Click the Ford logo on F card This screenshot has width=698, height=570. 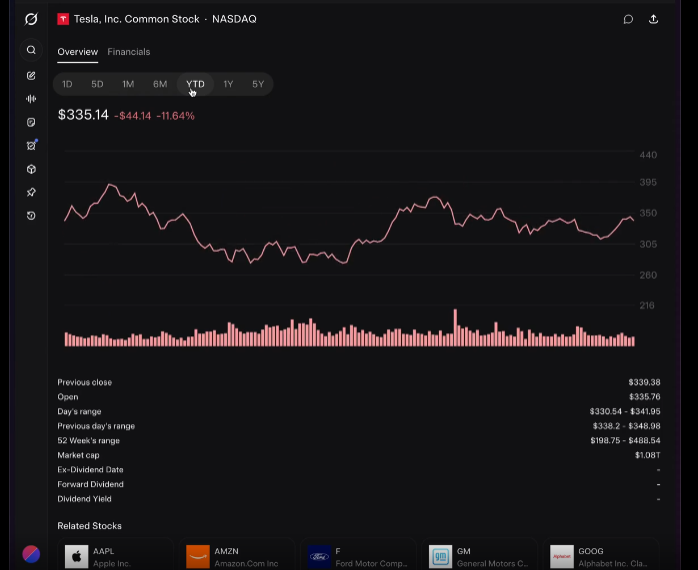(x=319, y=557)
